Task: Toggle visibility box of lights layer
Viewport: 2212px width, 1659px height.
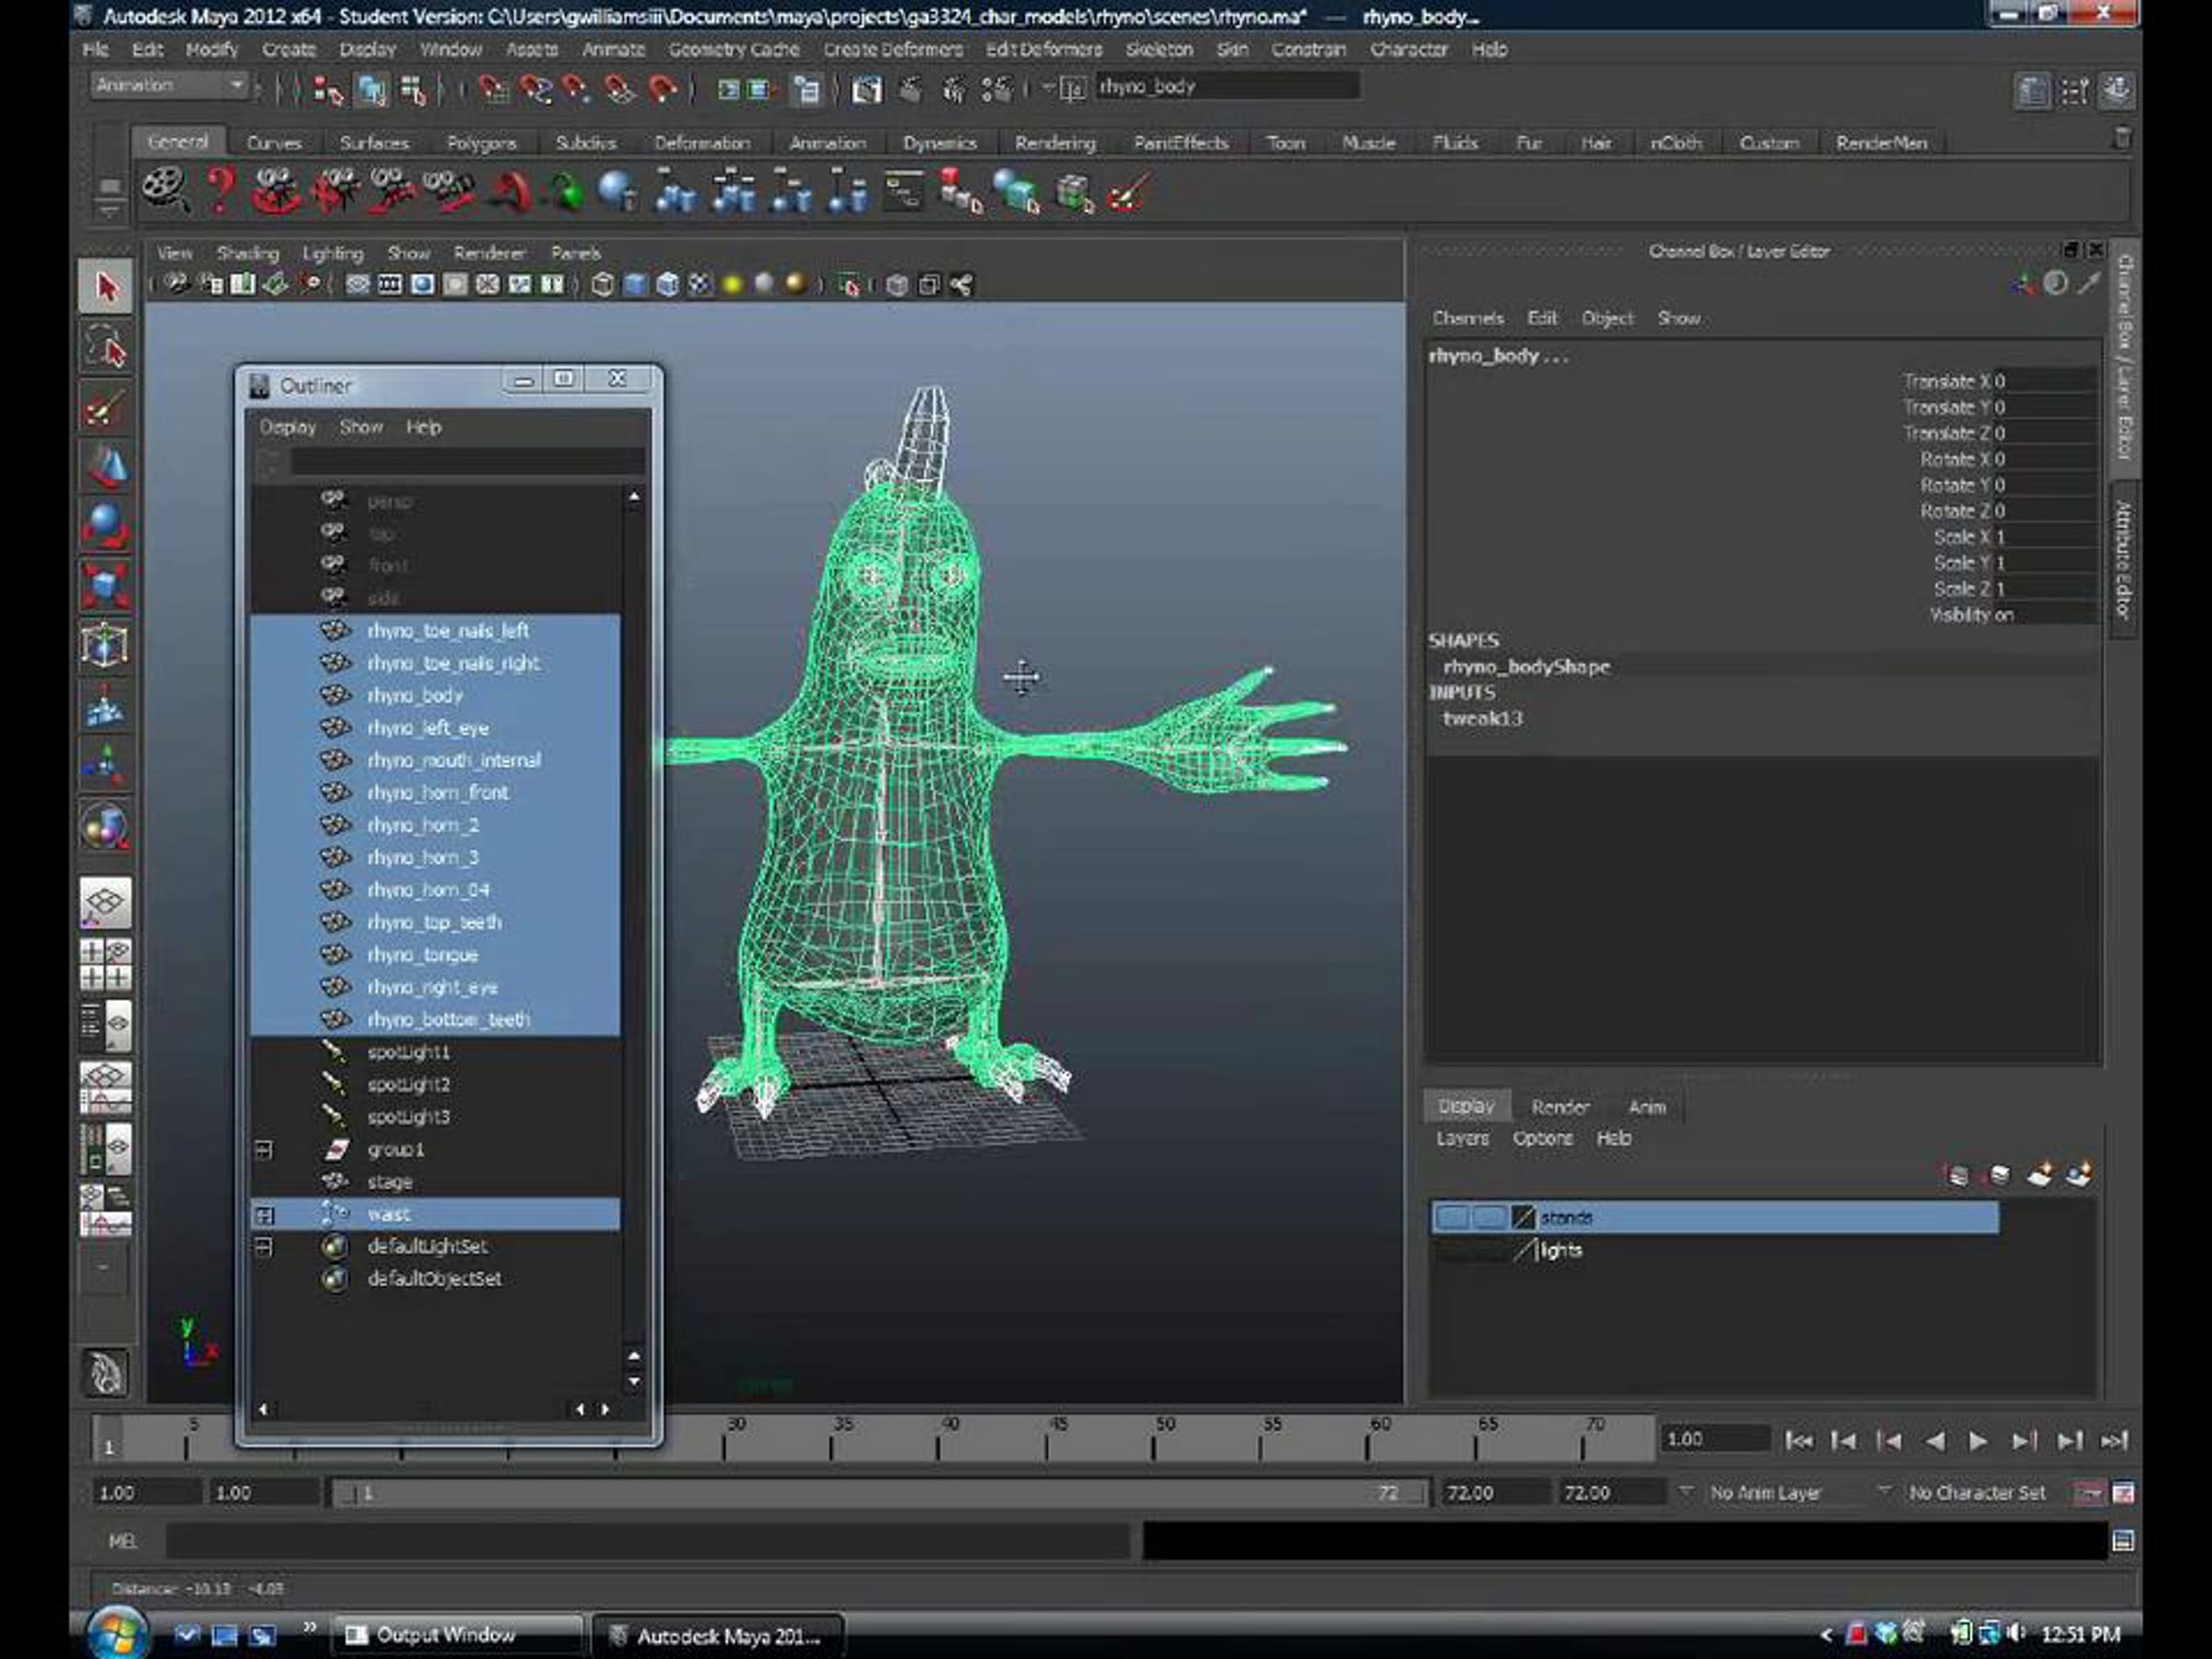Action: [x=1452, y=1250]
